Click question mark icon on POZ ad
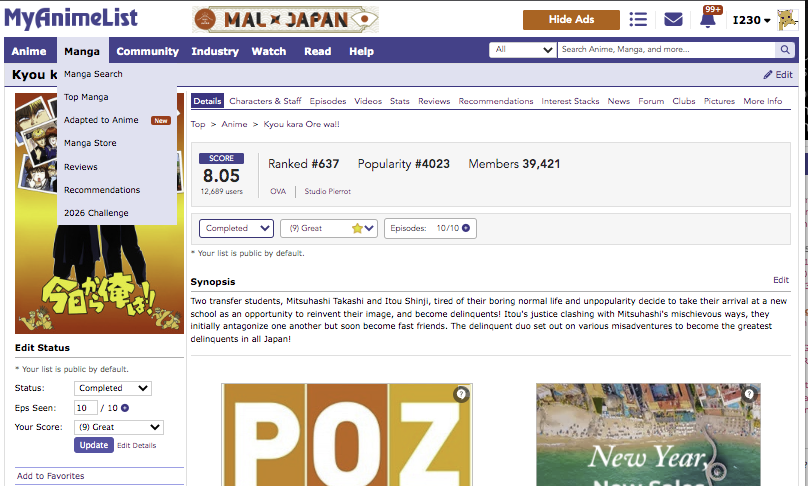 click(x=461, y=395)
